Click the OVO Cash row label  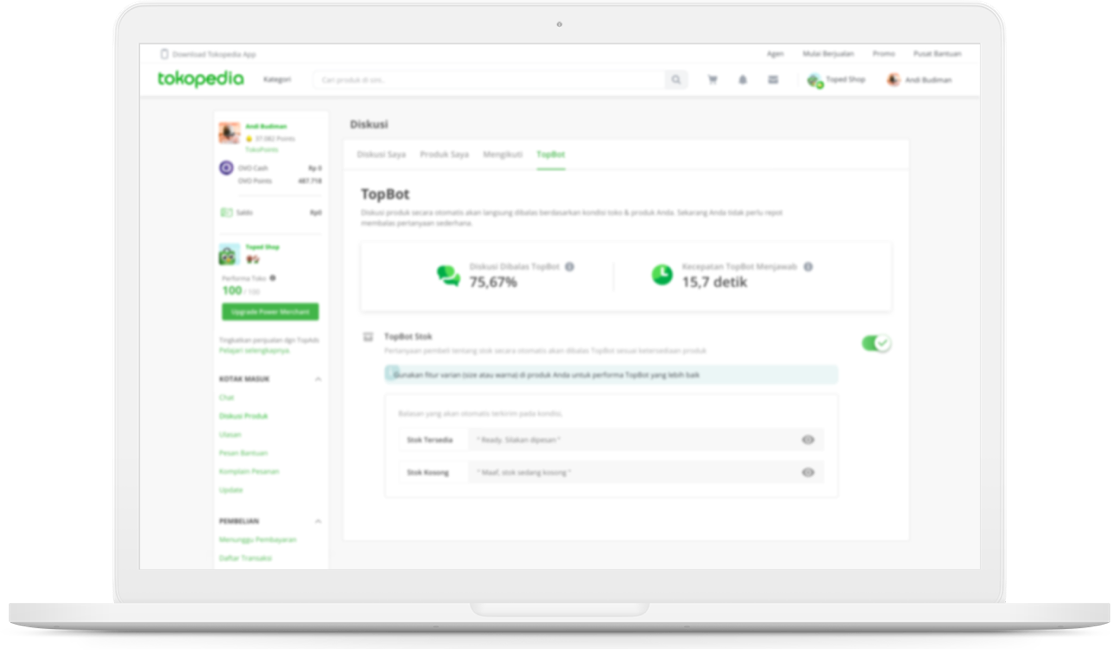tap(253, 168)
